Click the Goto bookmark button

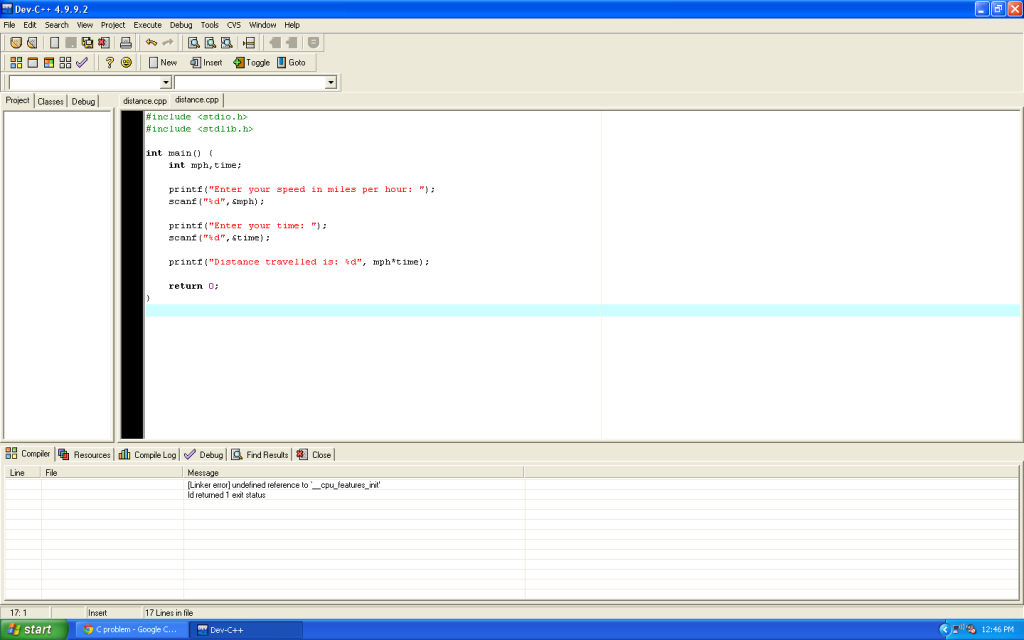291,62
